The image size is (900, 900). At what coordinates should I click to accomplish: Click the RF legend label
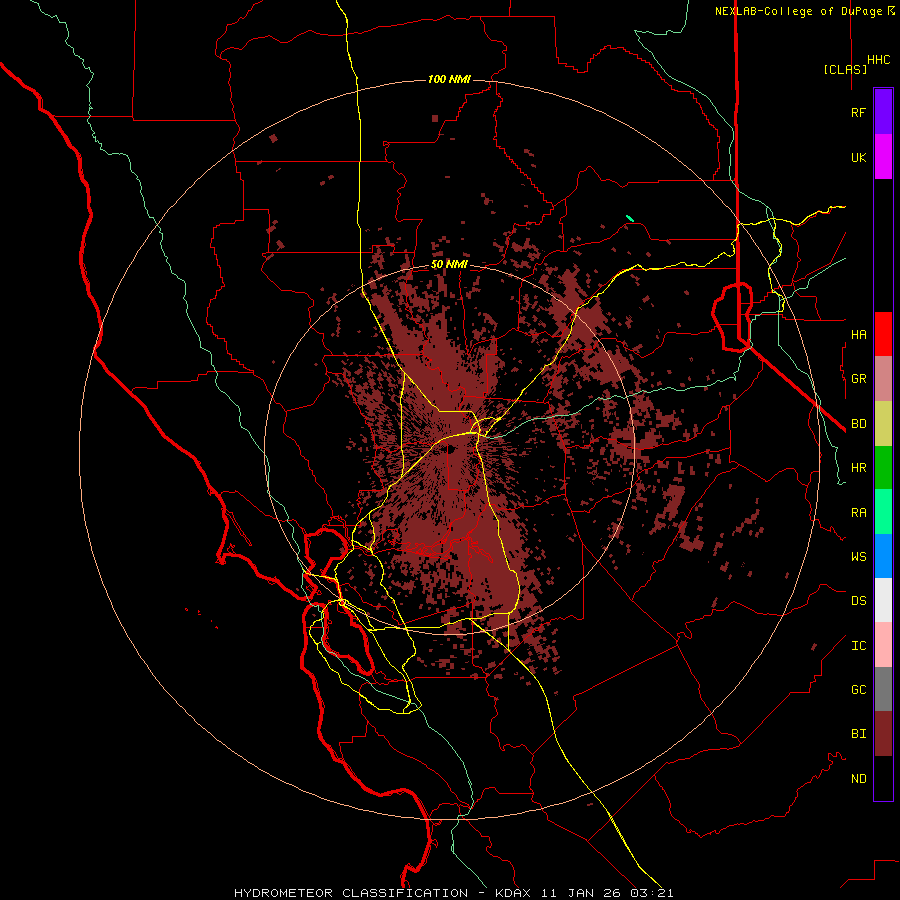(x=858, y=112)
